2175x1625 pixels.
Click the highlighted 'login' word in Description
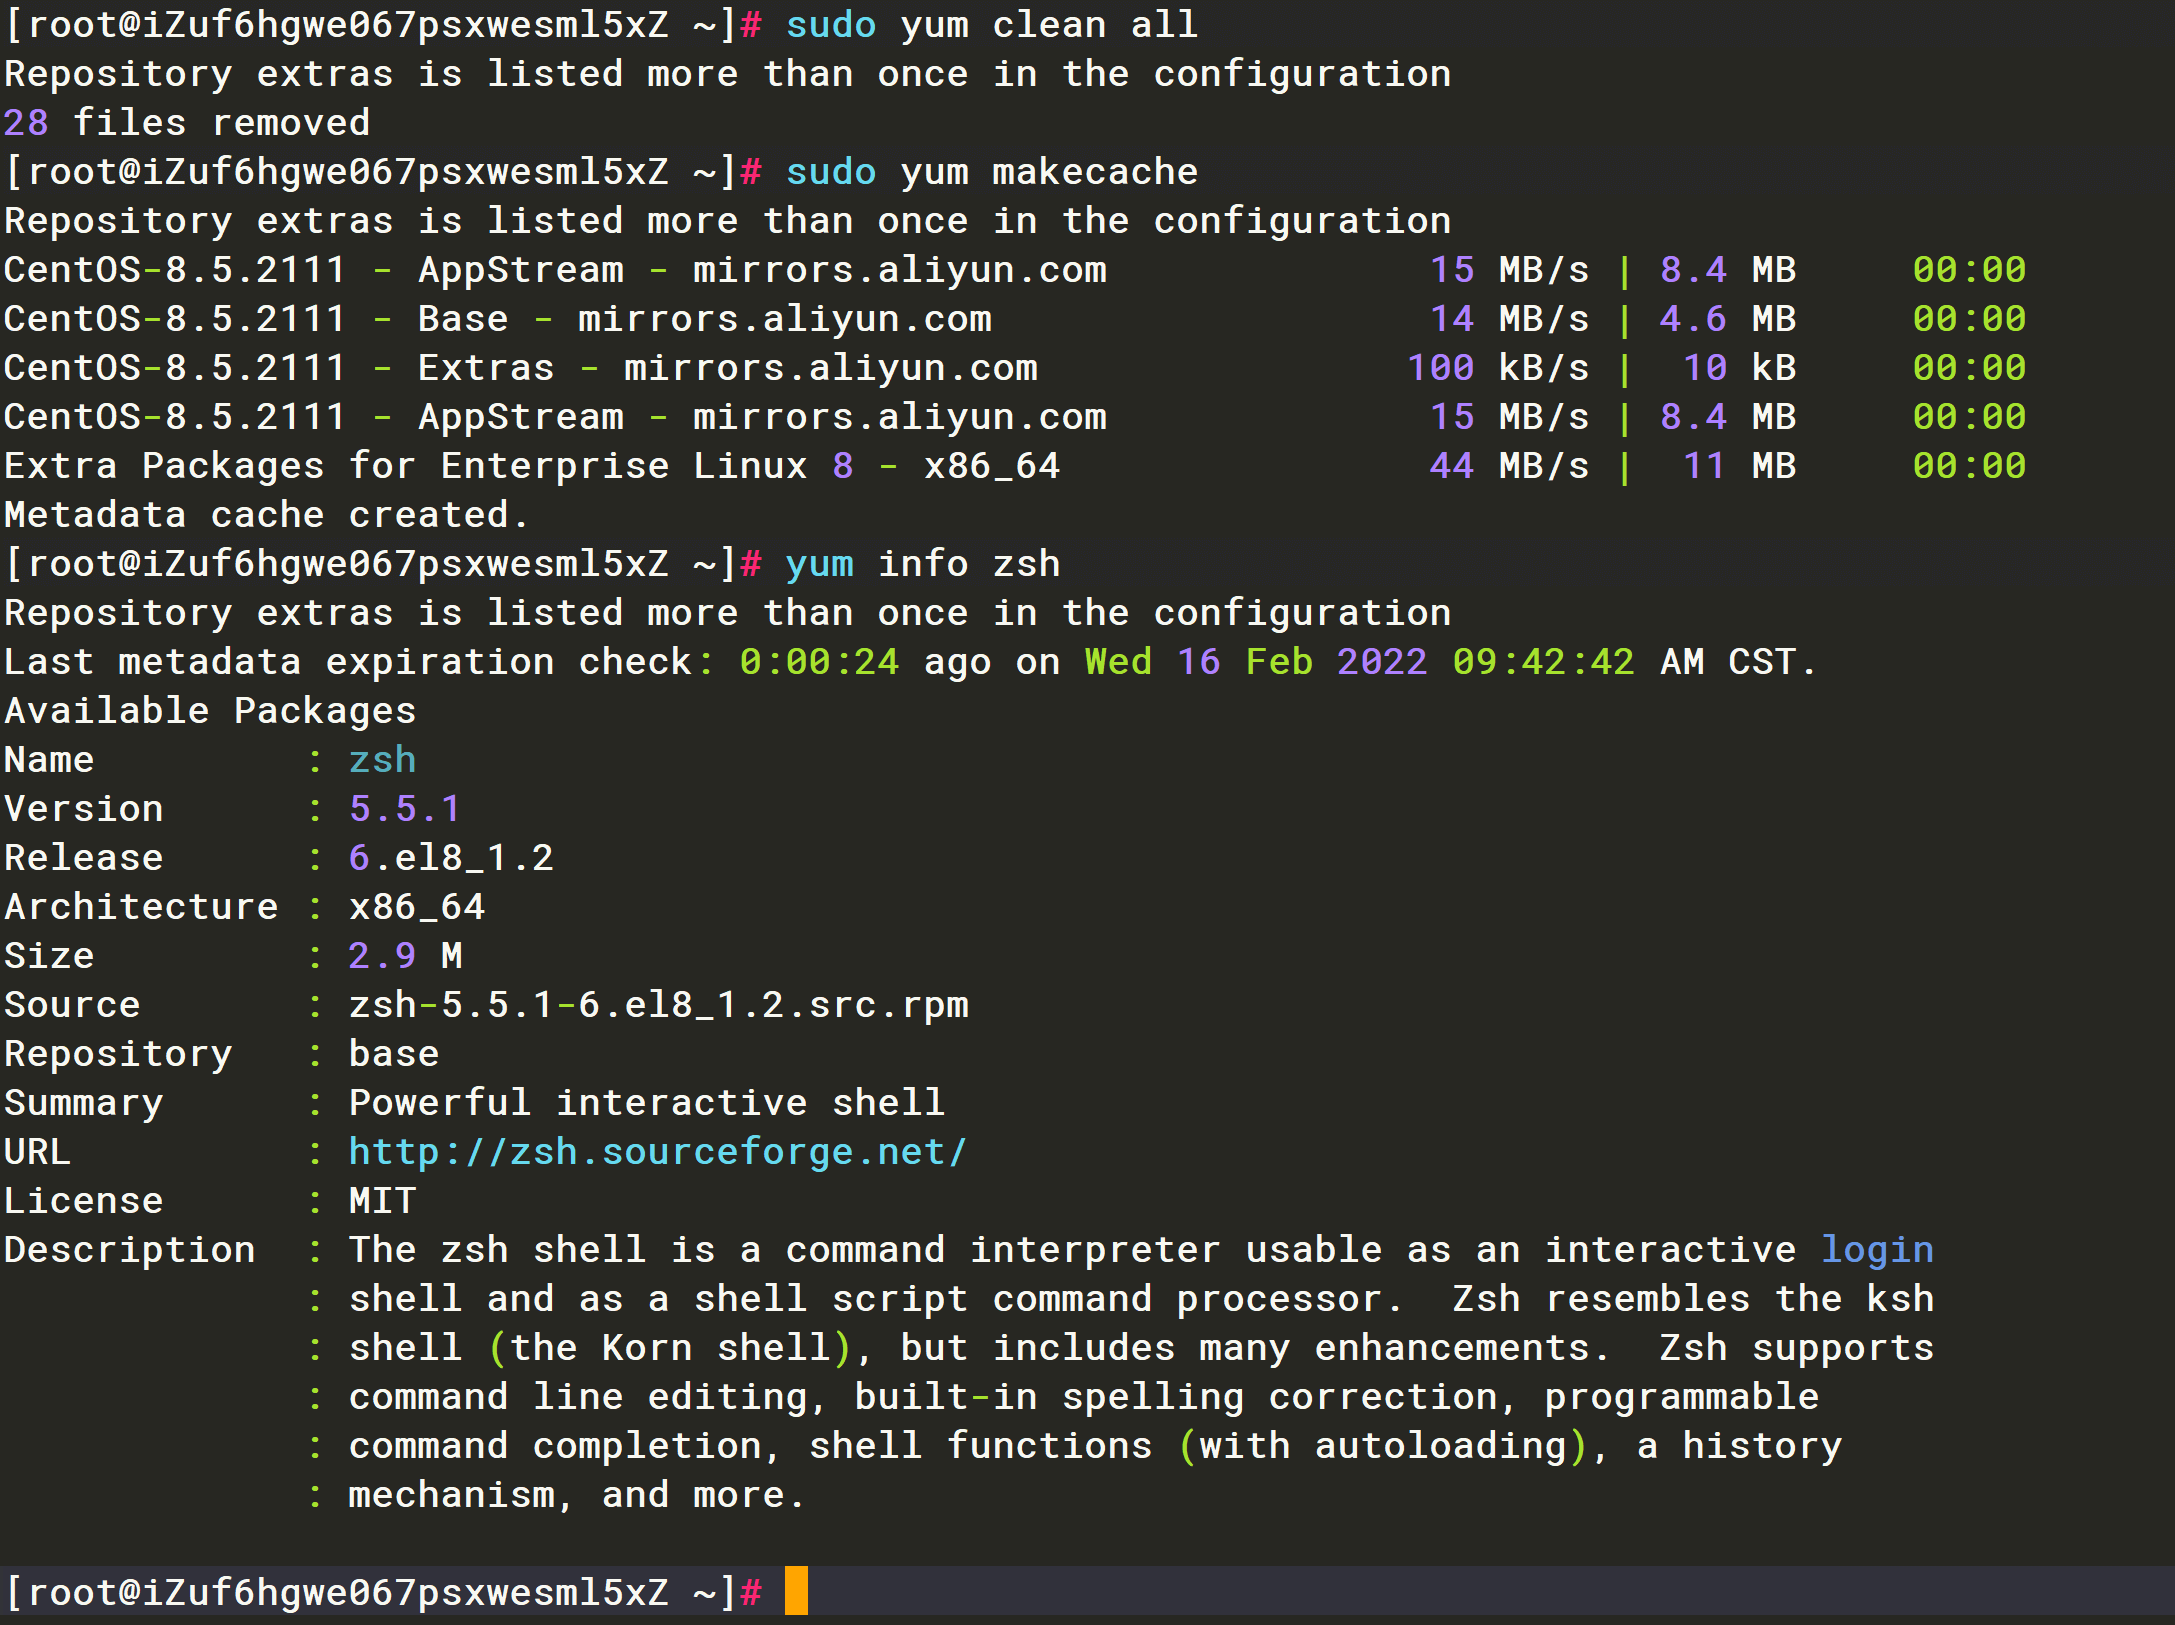coord(1876,1250)
